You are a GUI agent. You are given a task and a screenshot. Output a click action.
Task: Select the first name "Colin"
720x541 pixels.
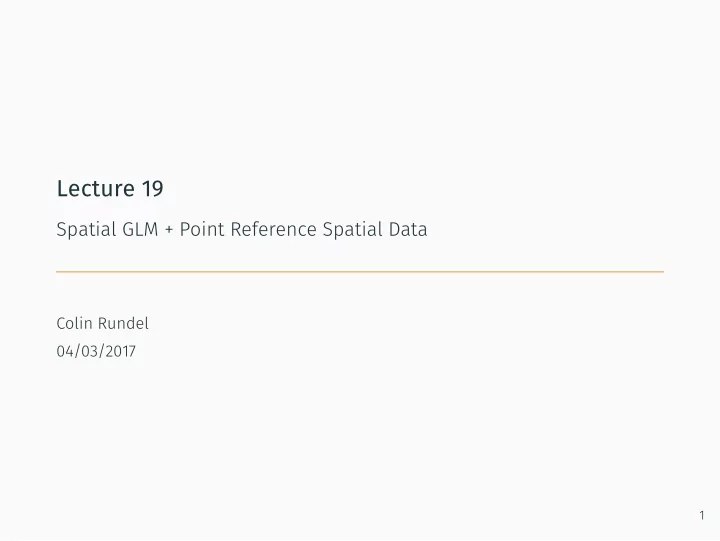[x=74, y=323]
